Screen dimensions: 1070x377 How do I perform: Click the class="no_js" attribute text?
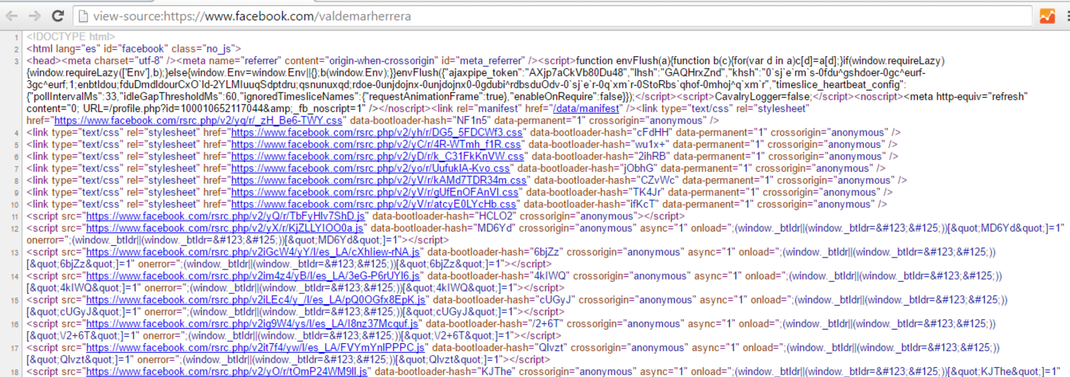[x=204, y=49]
